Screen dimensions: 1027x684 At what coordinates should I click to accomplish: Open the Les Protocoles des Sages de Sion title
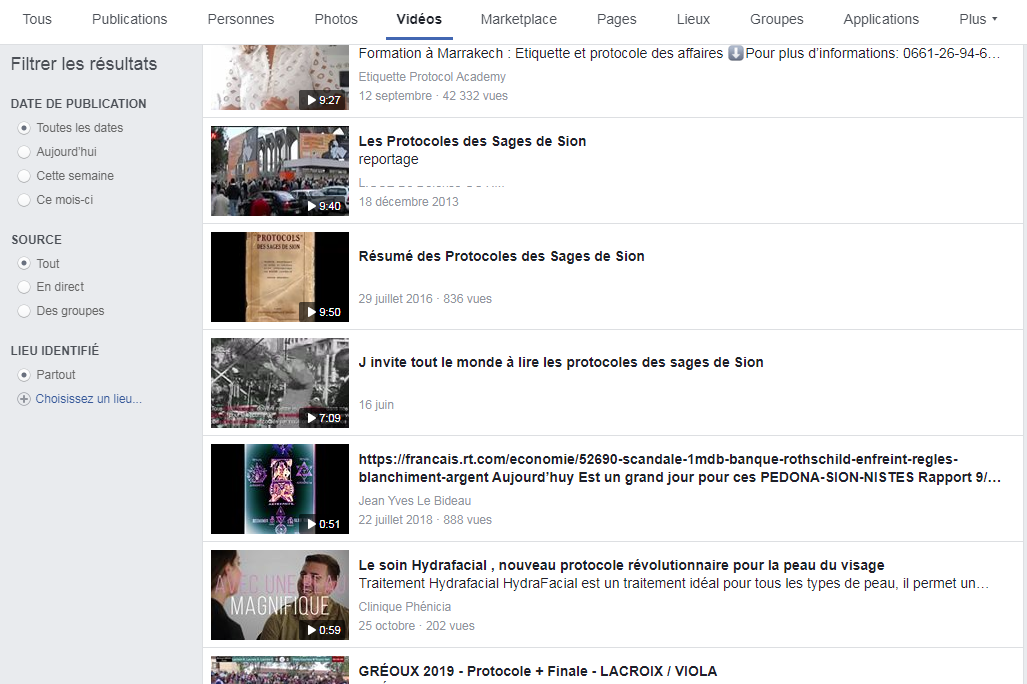point(472,142)
